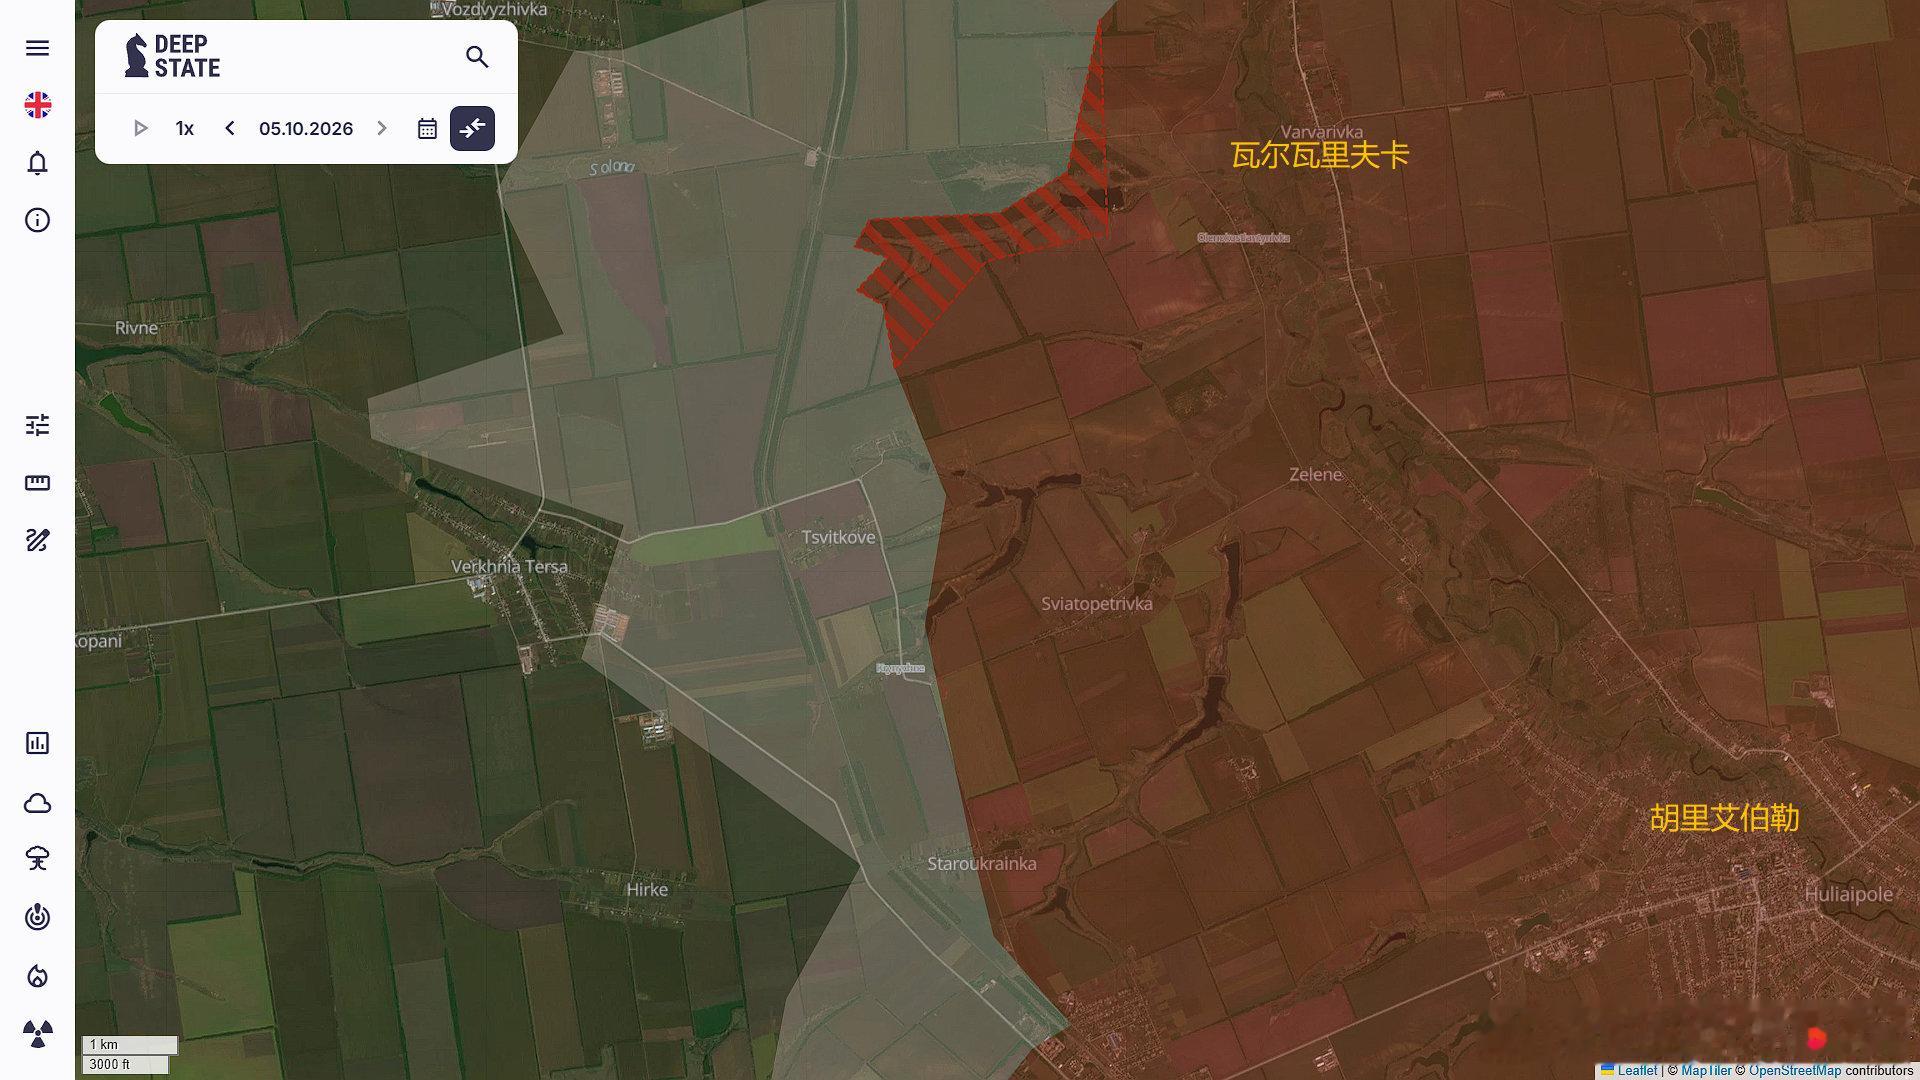Click the Huliaipole town label
This screenshot has height=1080, width=1920.
tap(1848, 894)
